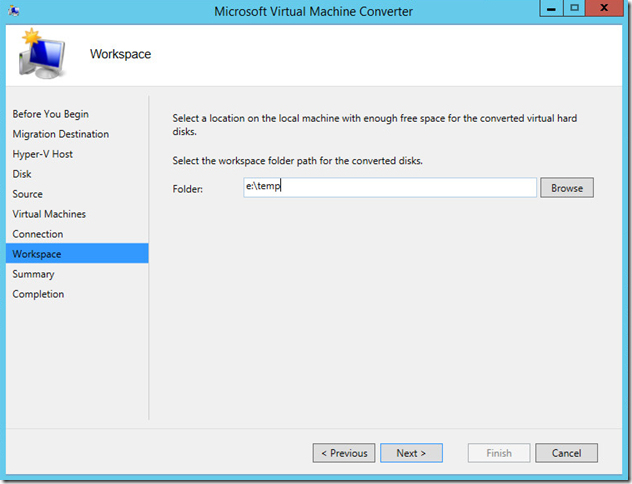
Task: Close the Virtual Machine Converter window
Action: 604,8
